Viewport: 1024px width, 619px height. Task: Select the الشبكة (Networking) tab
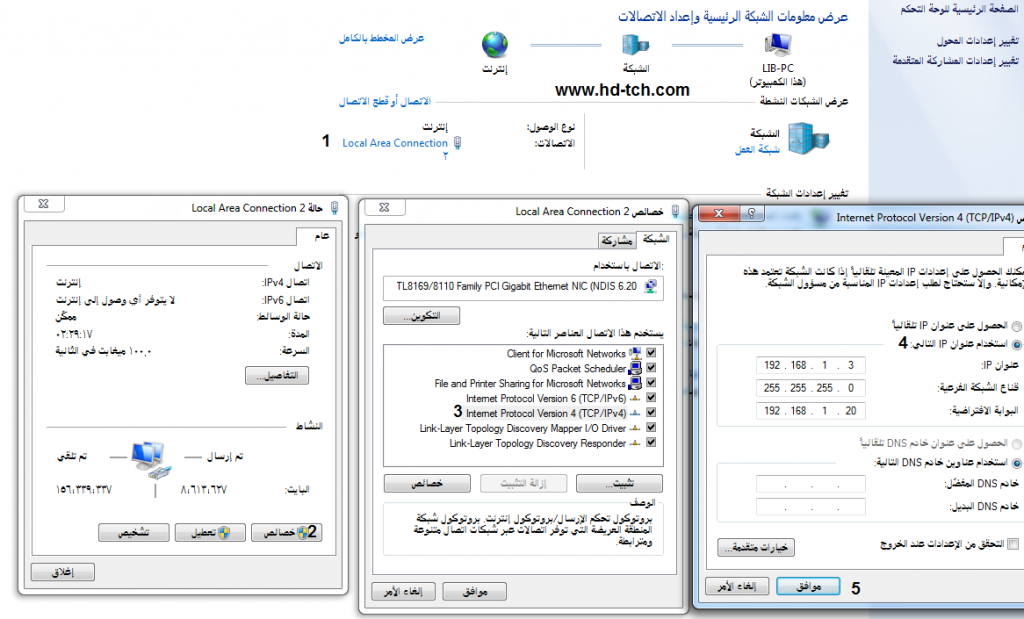pos(657,239)
